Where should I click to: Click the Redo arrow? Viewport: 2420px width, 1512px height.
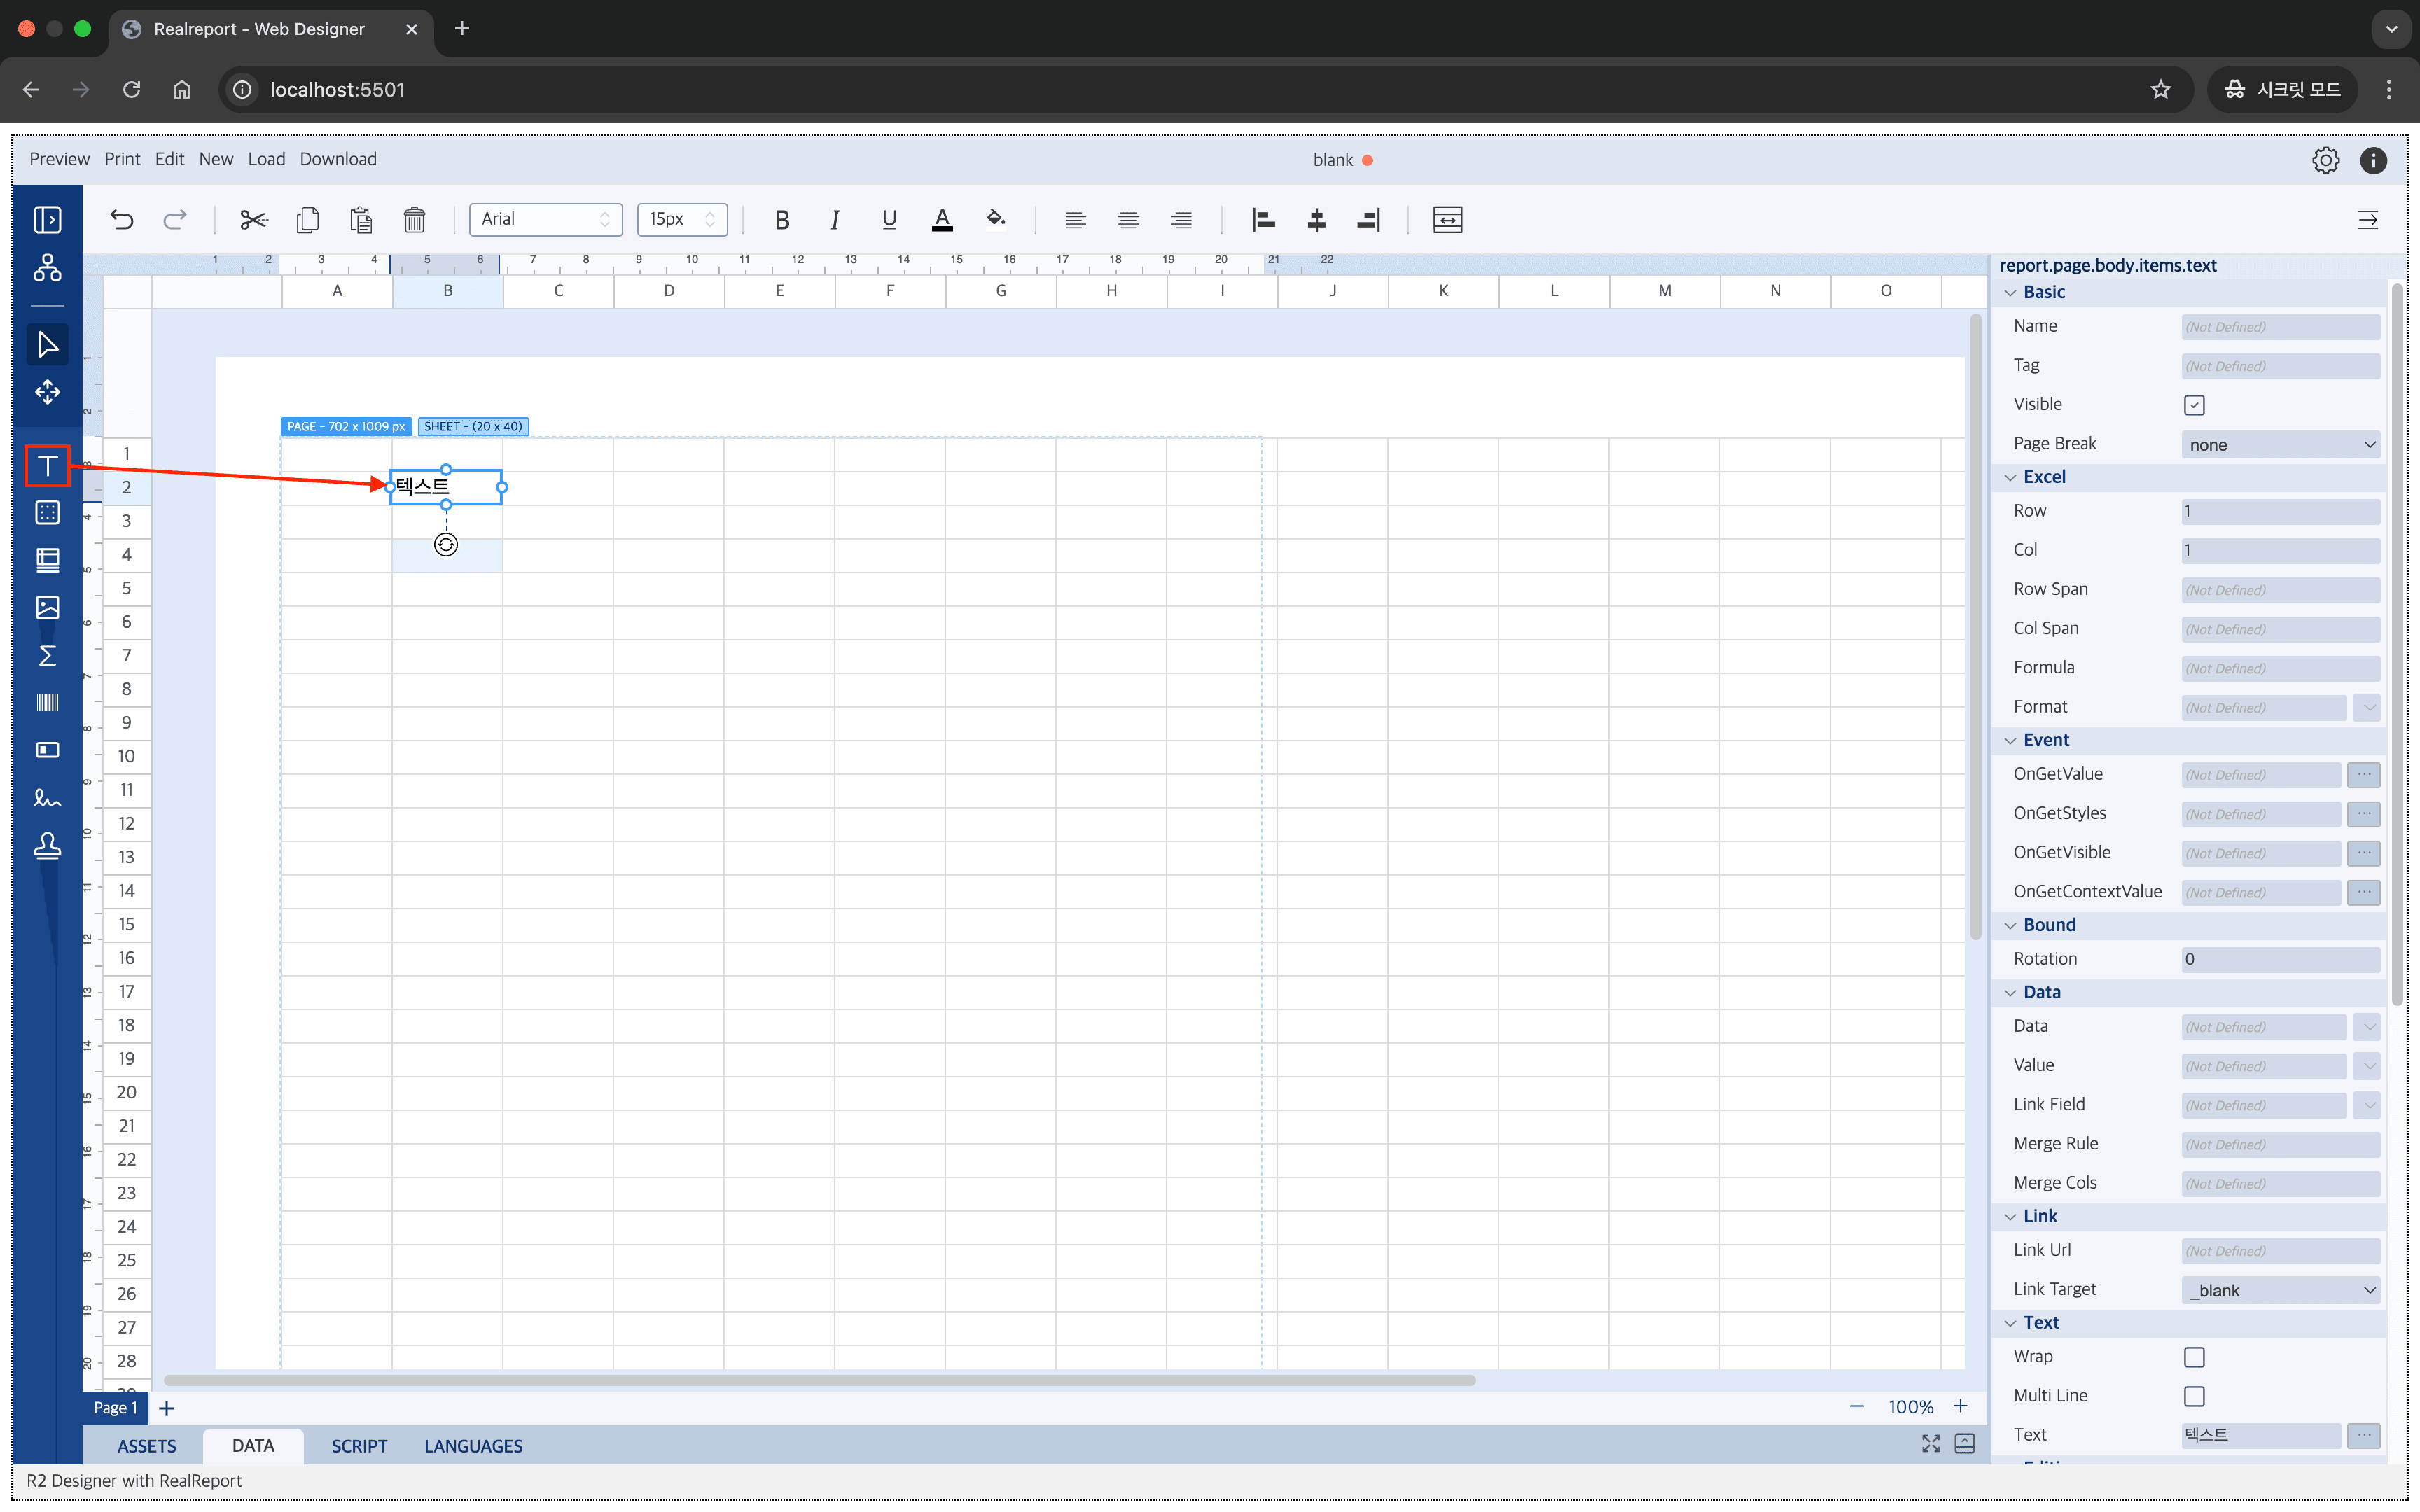[x=175, y=219]
